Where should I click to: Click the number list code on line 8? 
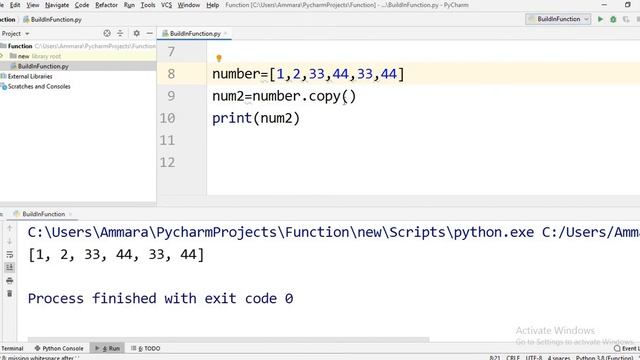click(x=308, y=74)
